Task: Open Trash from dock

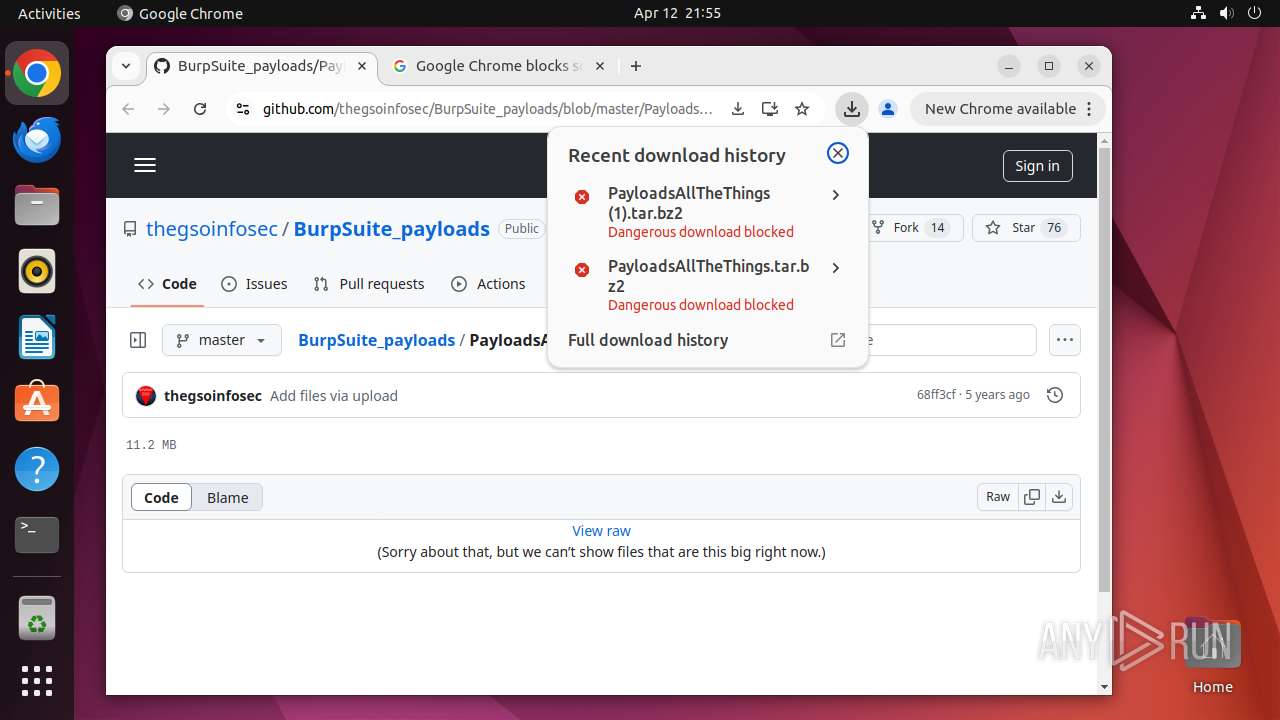Action: click(x=37, y=618)
